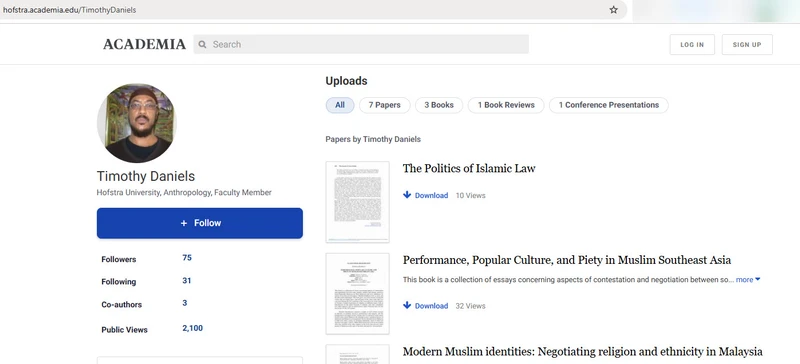Open thumbnail of Performance, Popular Culture, and Piety
Image resolution: width=800 pixels, height=364 pixels.
[x=358, y=294]
